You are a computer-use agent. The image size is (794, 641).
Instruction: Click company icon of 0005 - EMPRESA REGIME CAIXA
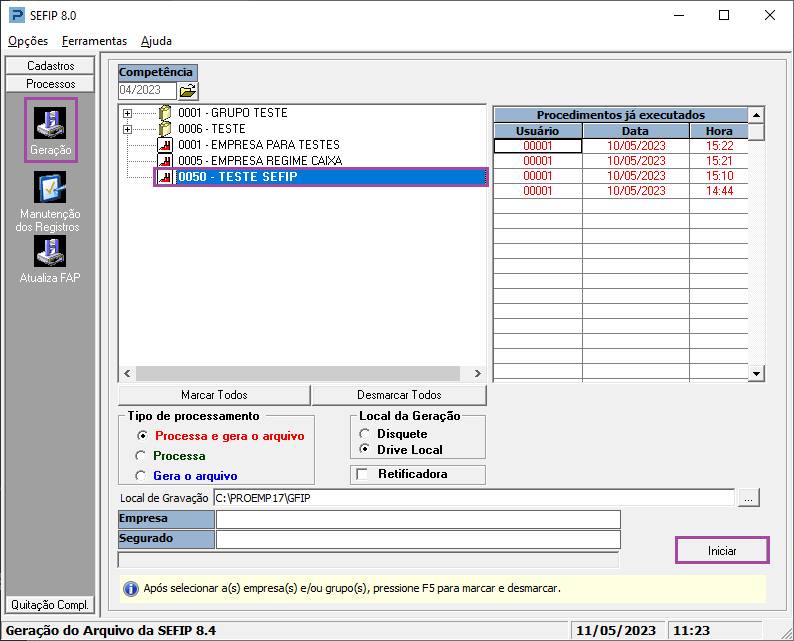(x=165, y=161)
